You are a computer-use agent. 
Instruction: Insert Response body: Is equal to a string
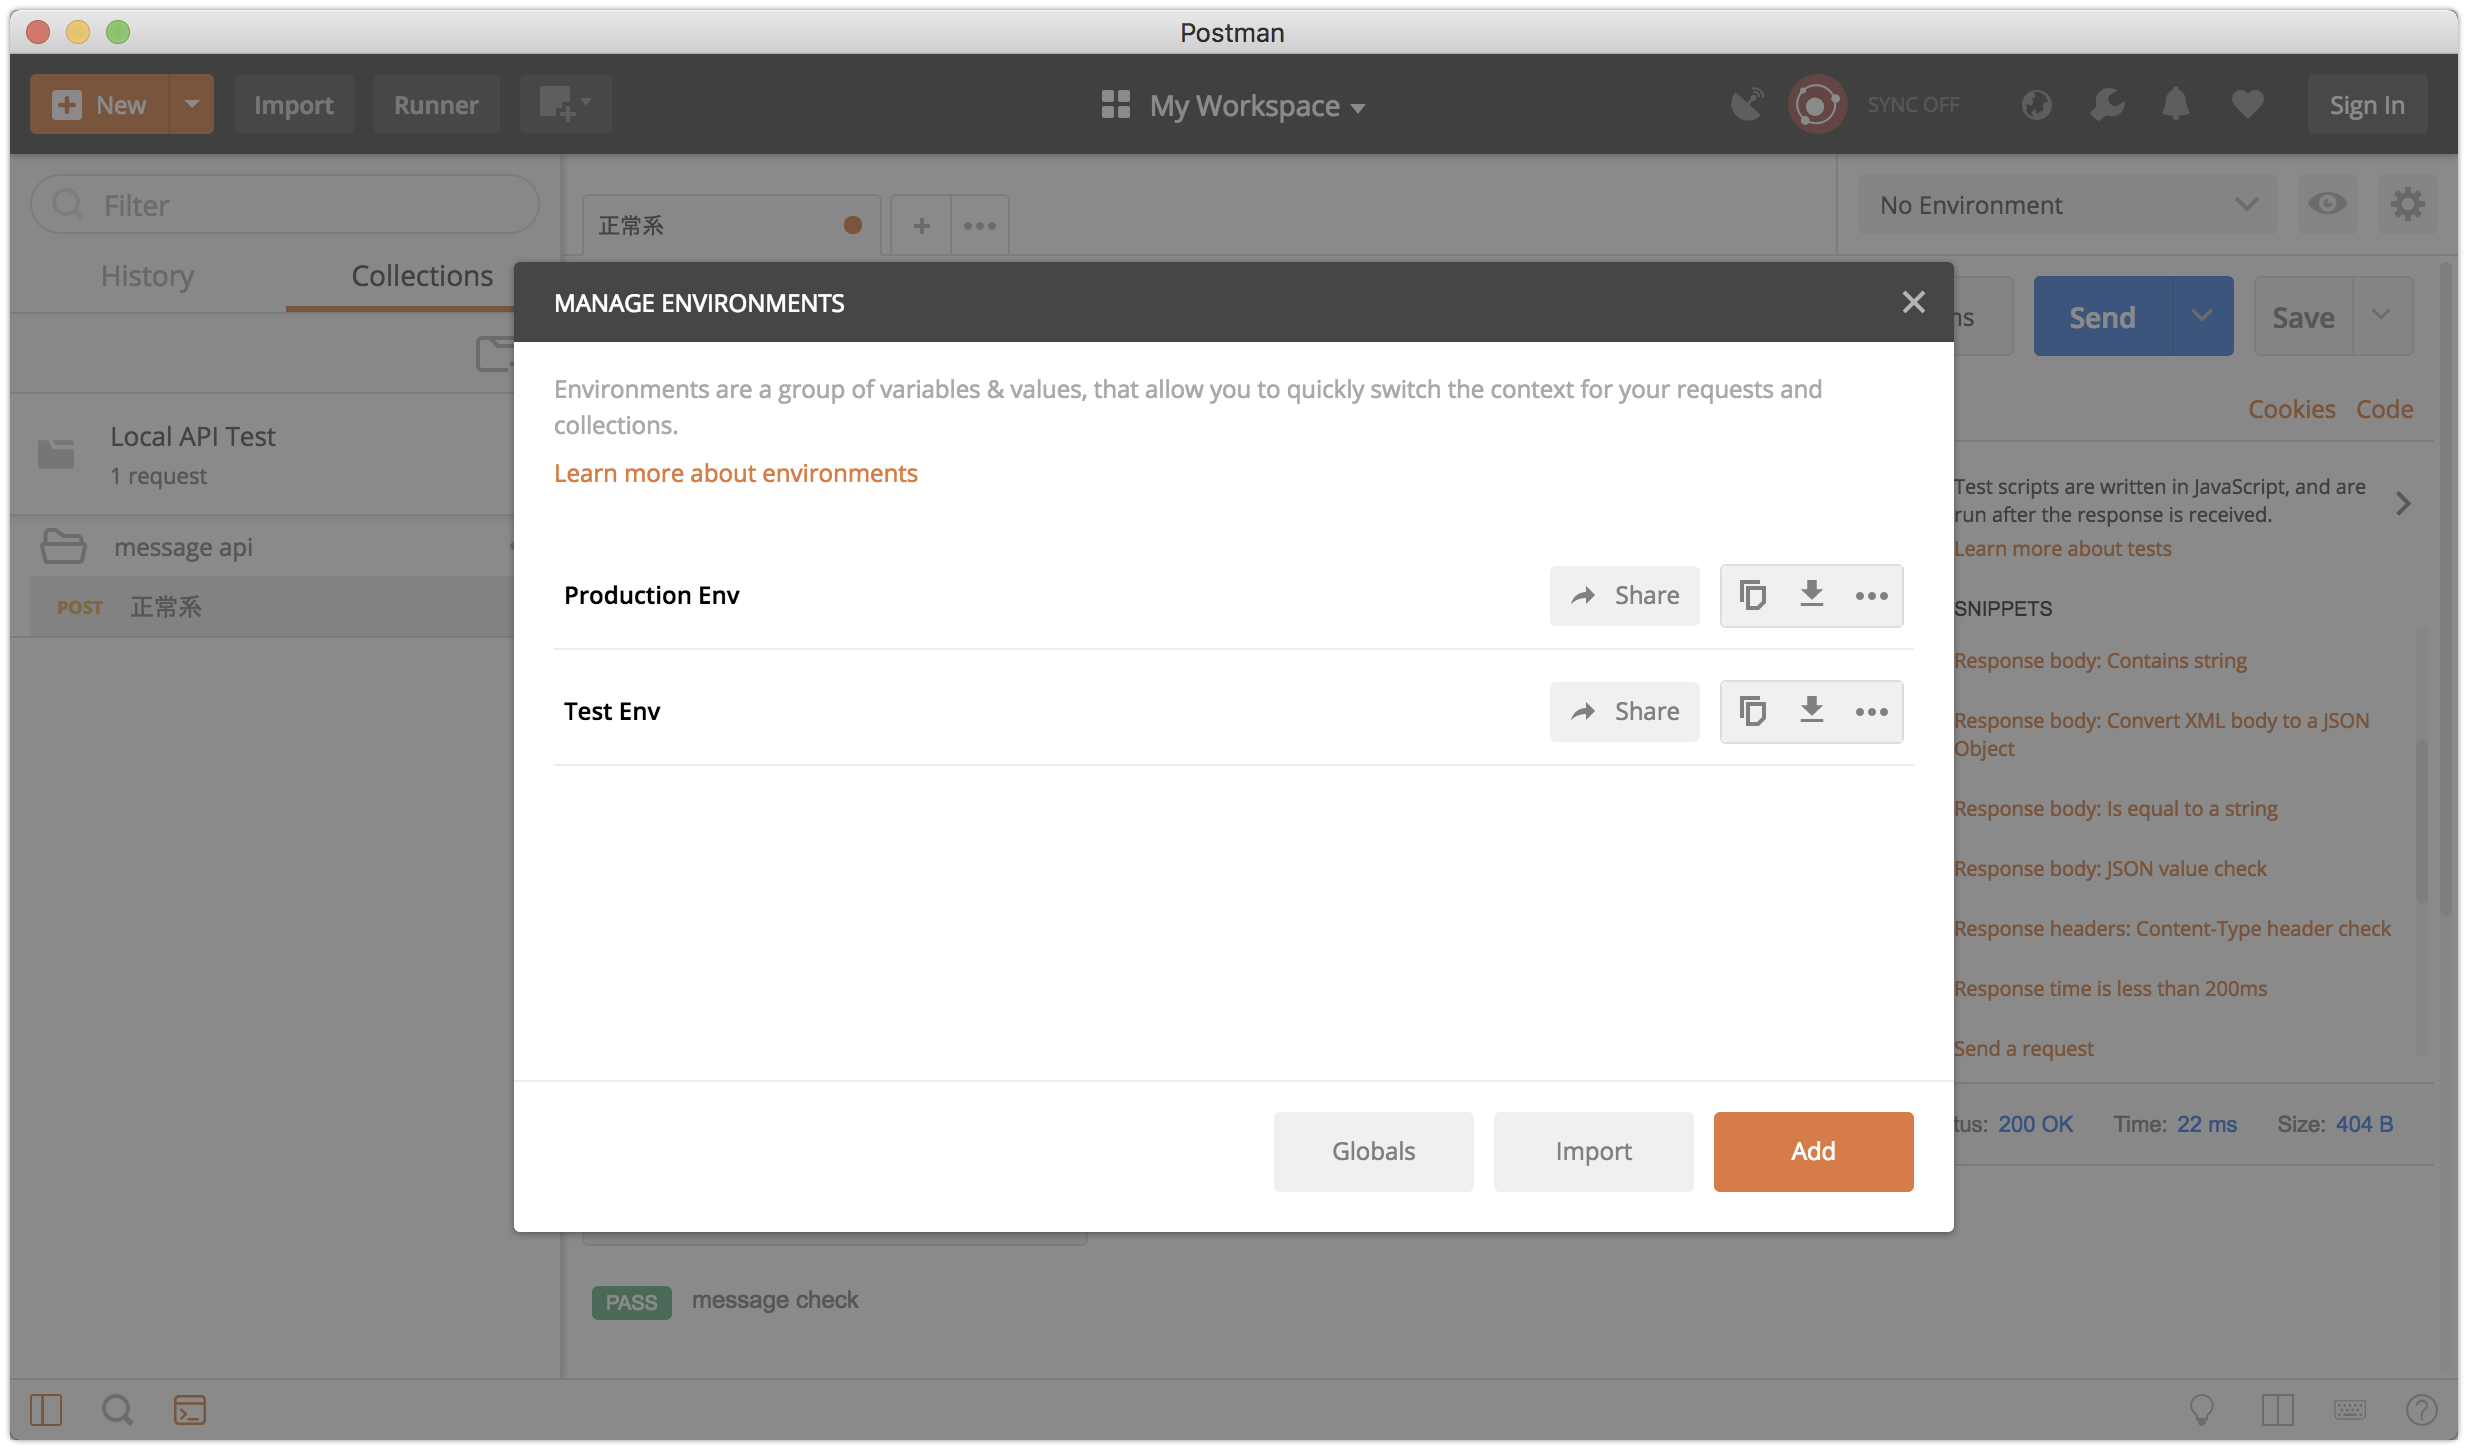point(2115,808)
